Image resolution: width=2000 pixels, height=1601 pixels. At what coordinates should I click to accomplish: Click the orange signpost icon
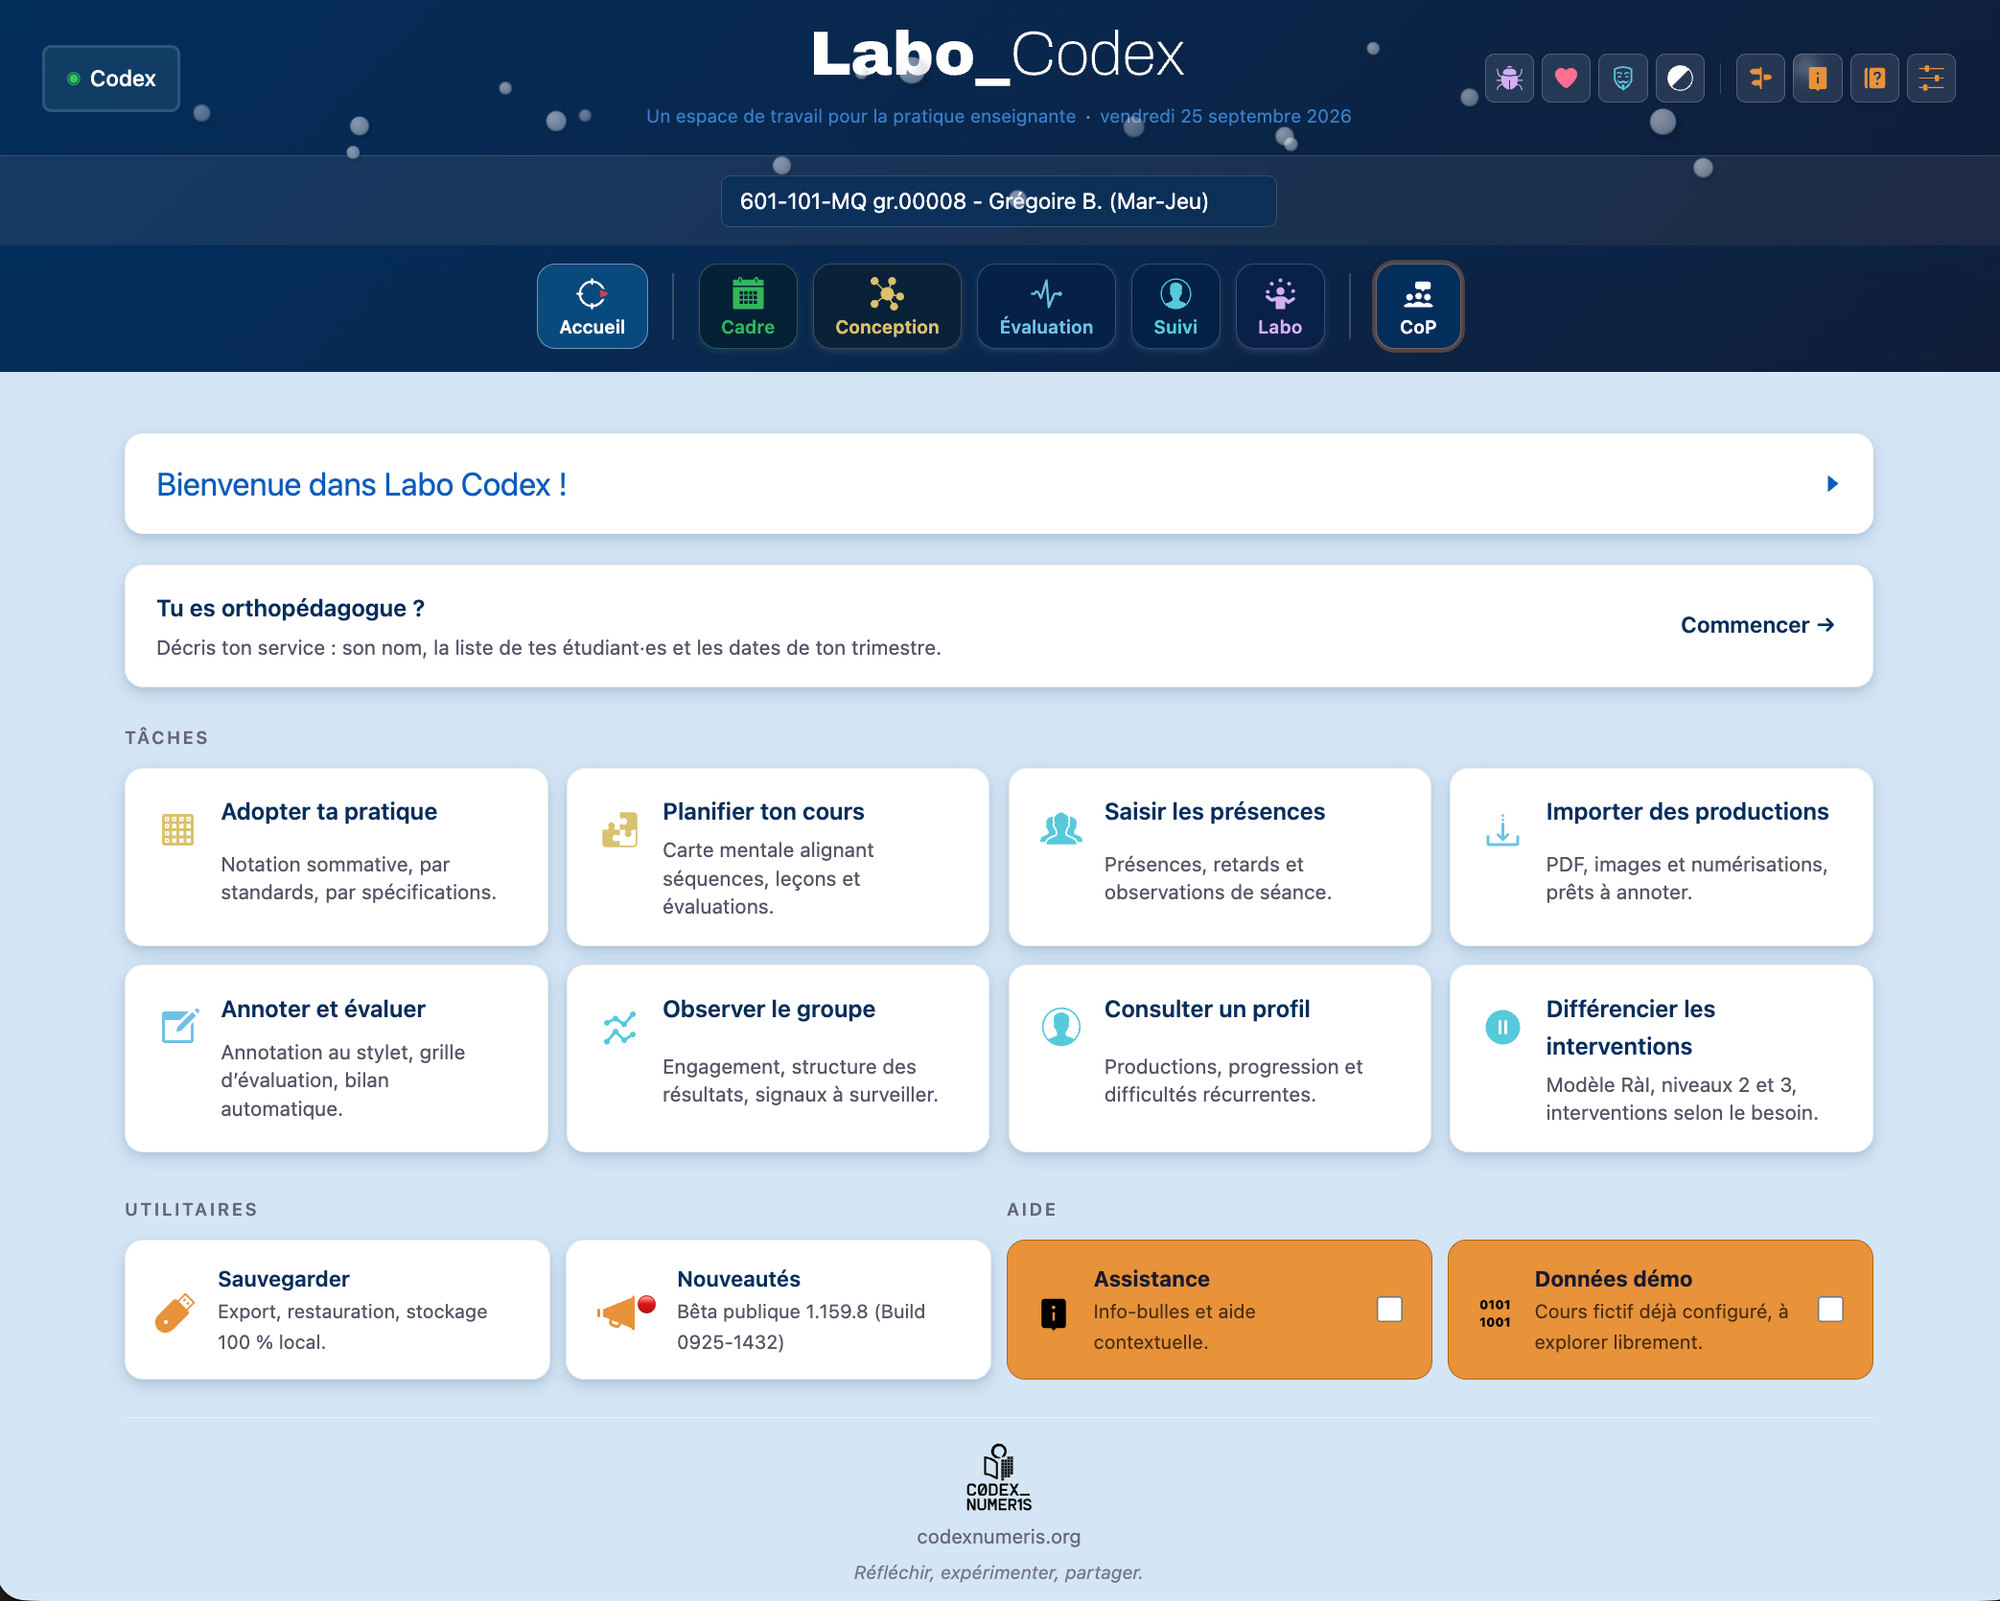pyautogui.click(x=1760, y=78)
